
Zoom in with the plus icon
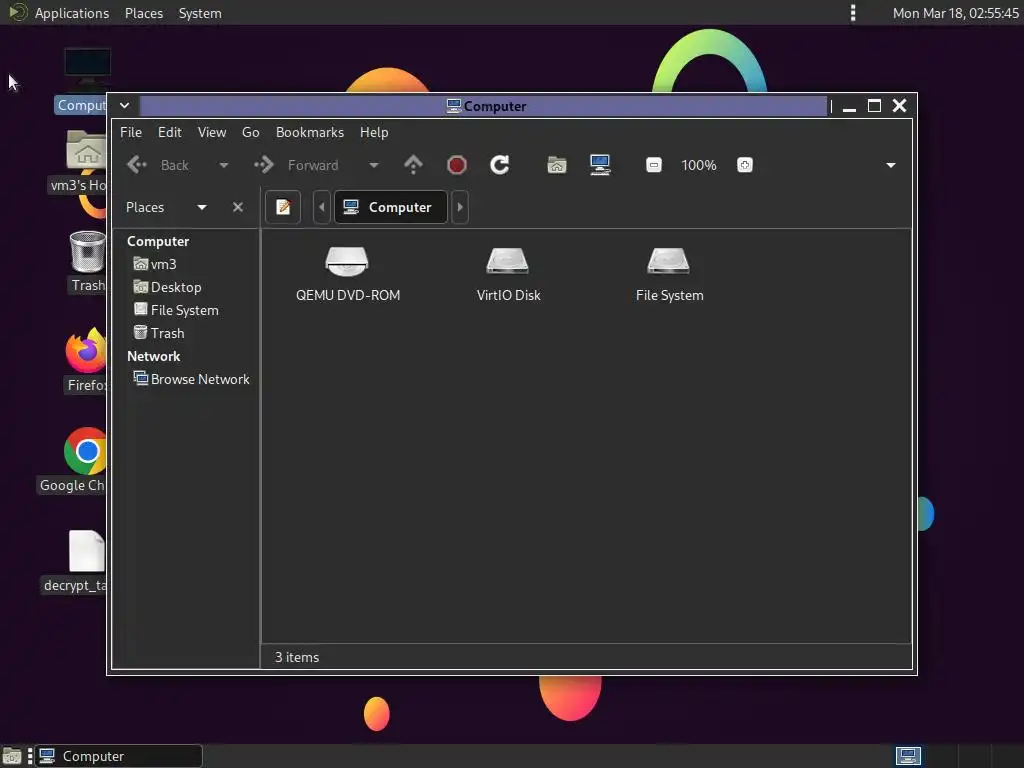coord(744,165)
